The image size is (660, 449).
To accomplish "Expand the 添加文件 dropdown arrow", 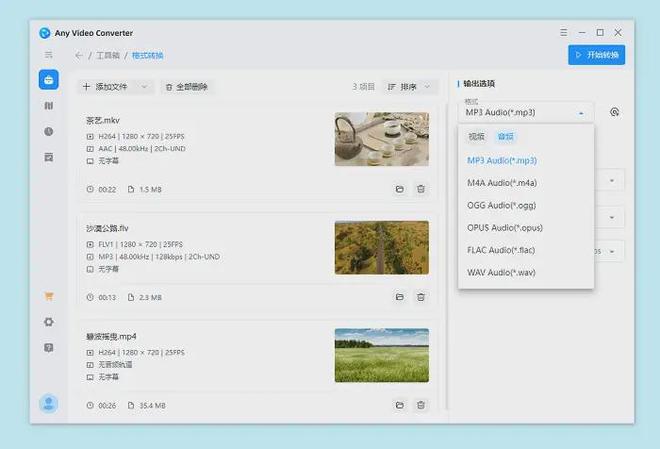I will pyautogui.click(x=145, y=87).
